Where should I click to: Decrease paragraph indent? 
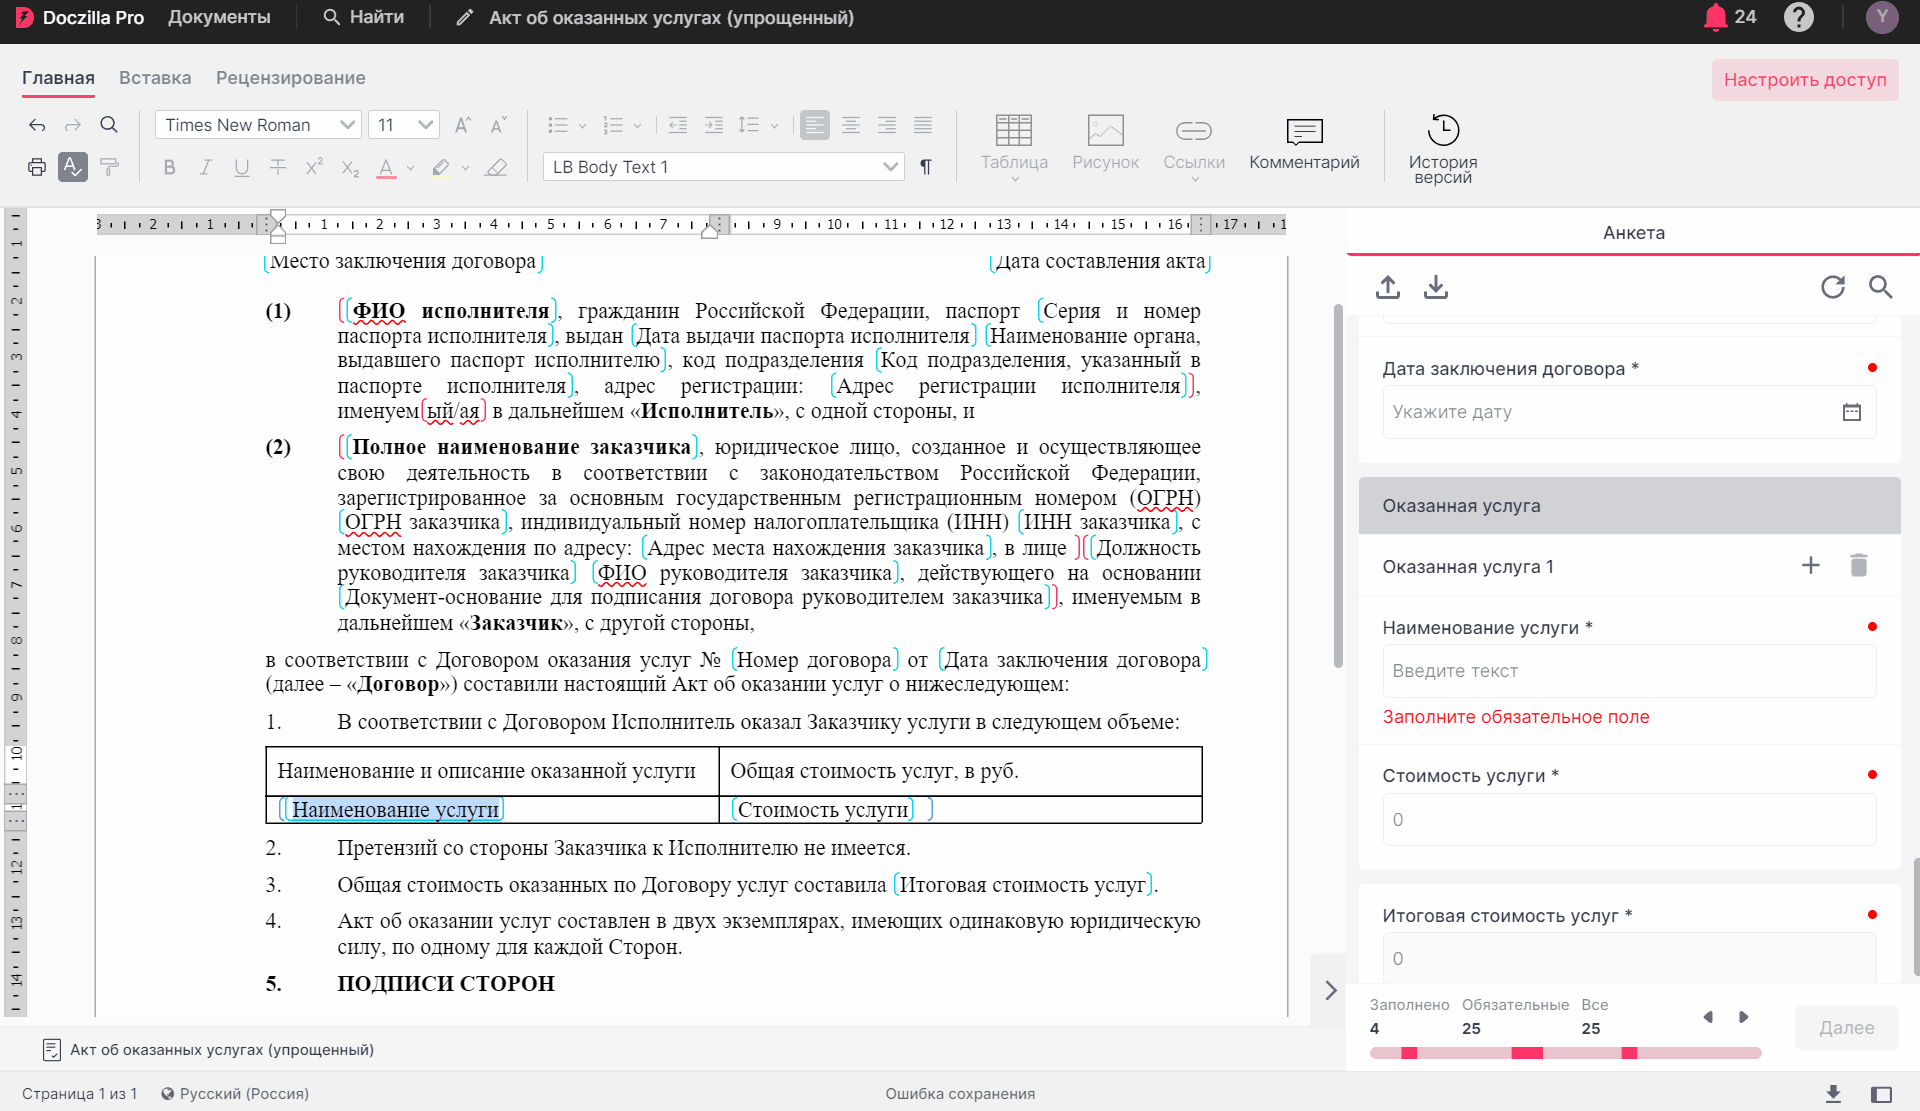pyautogui.click(x=678, y=125)
